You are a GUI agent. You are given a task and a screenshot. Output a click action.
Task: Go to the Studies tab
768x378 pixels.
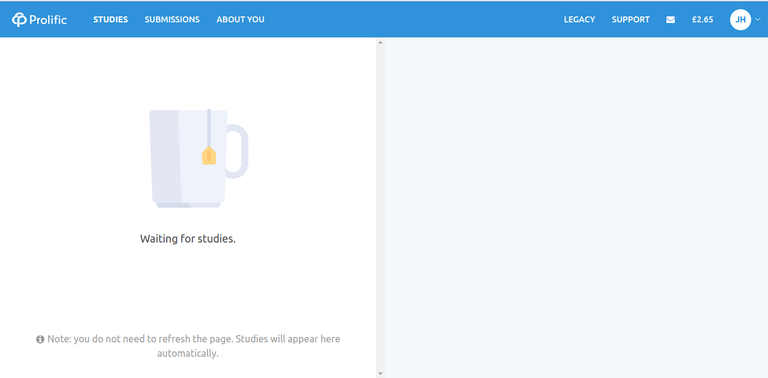(111, 20)
